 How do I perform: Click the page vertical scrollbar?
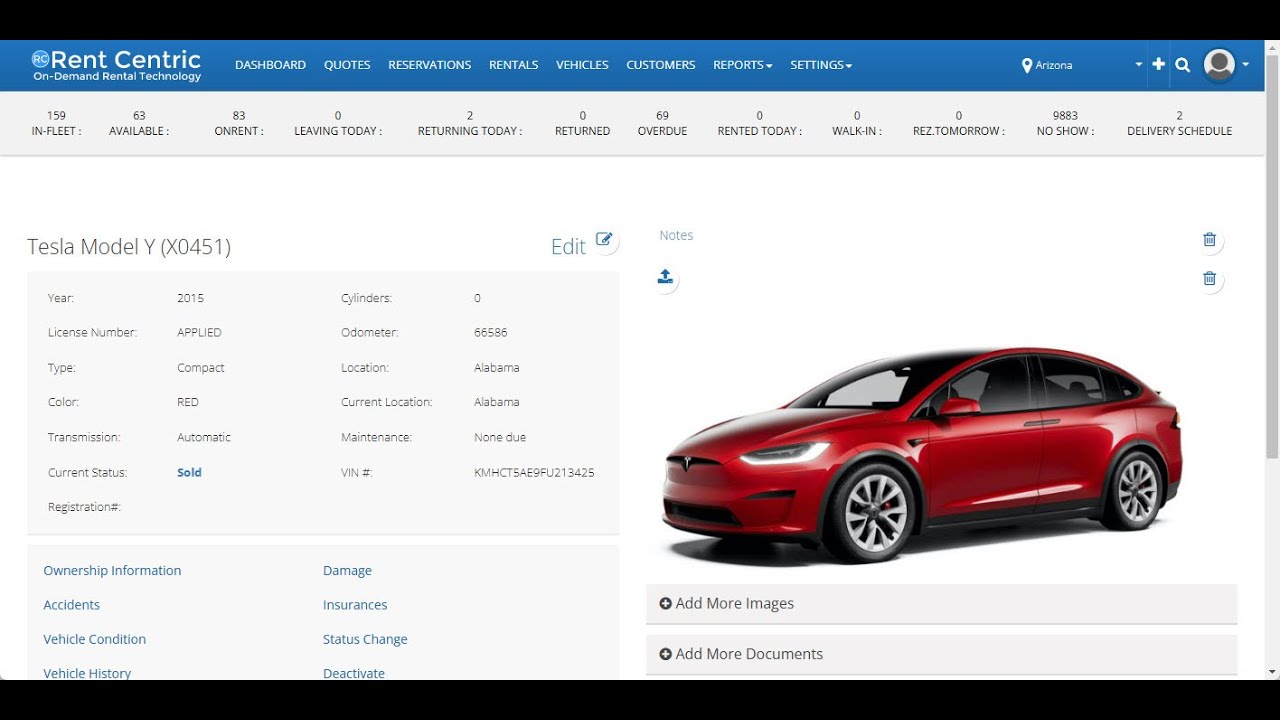pos(1272,255)
